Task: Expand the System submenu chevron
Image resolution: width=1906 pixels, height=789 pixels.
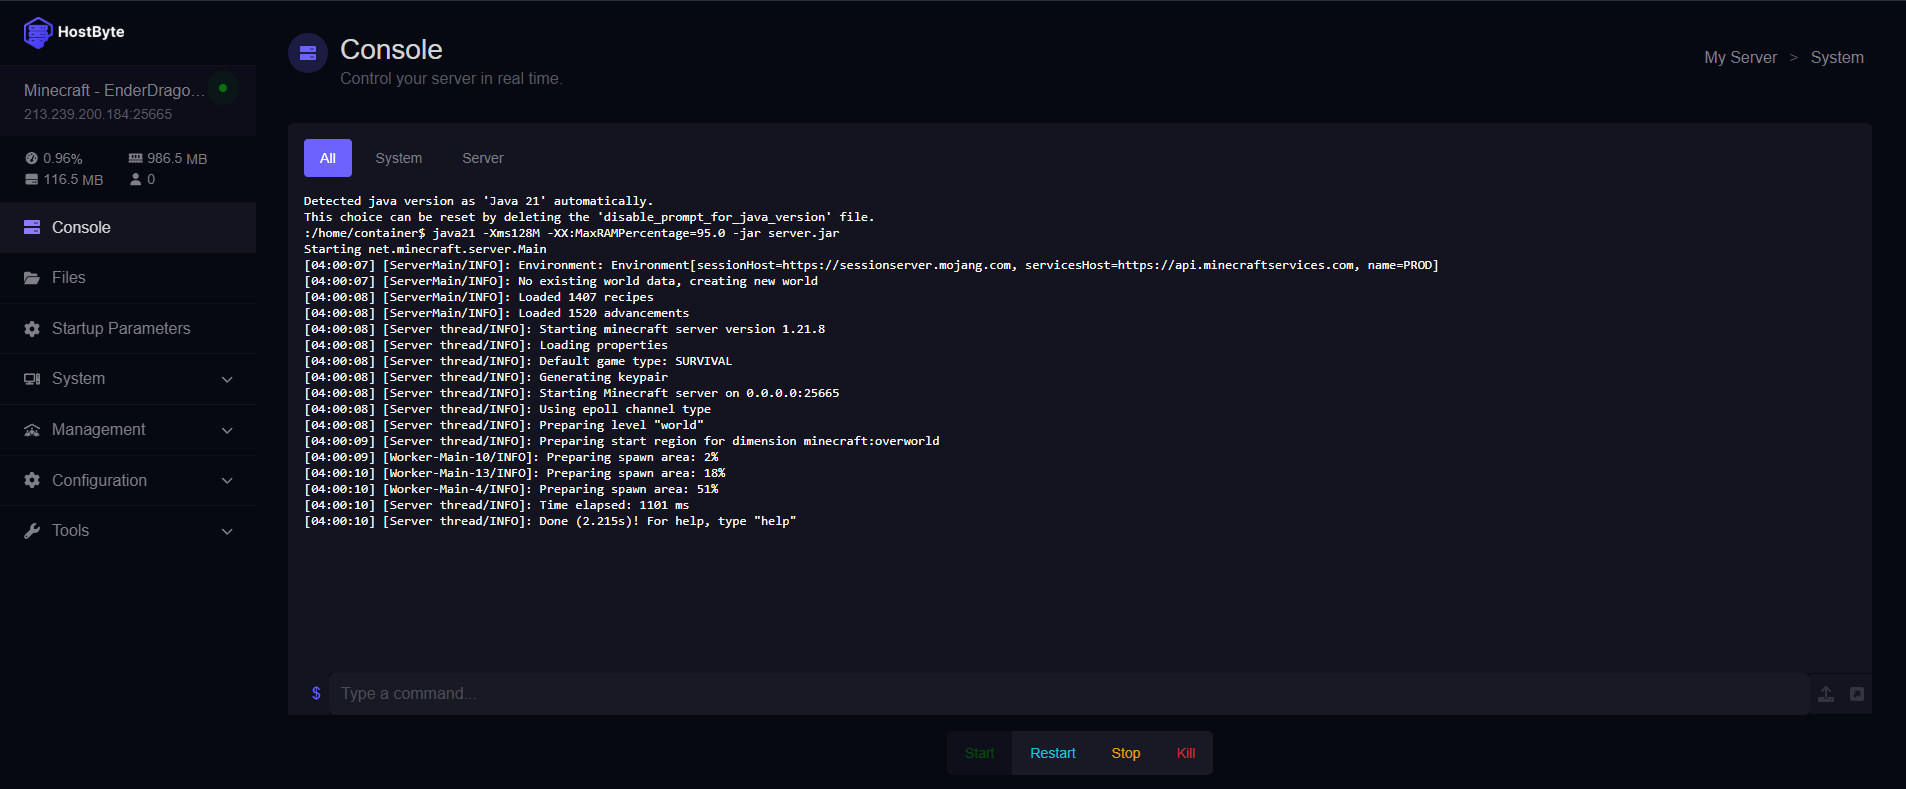Action: pos(227,379)
